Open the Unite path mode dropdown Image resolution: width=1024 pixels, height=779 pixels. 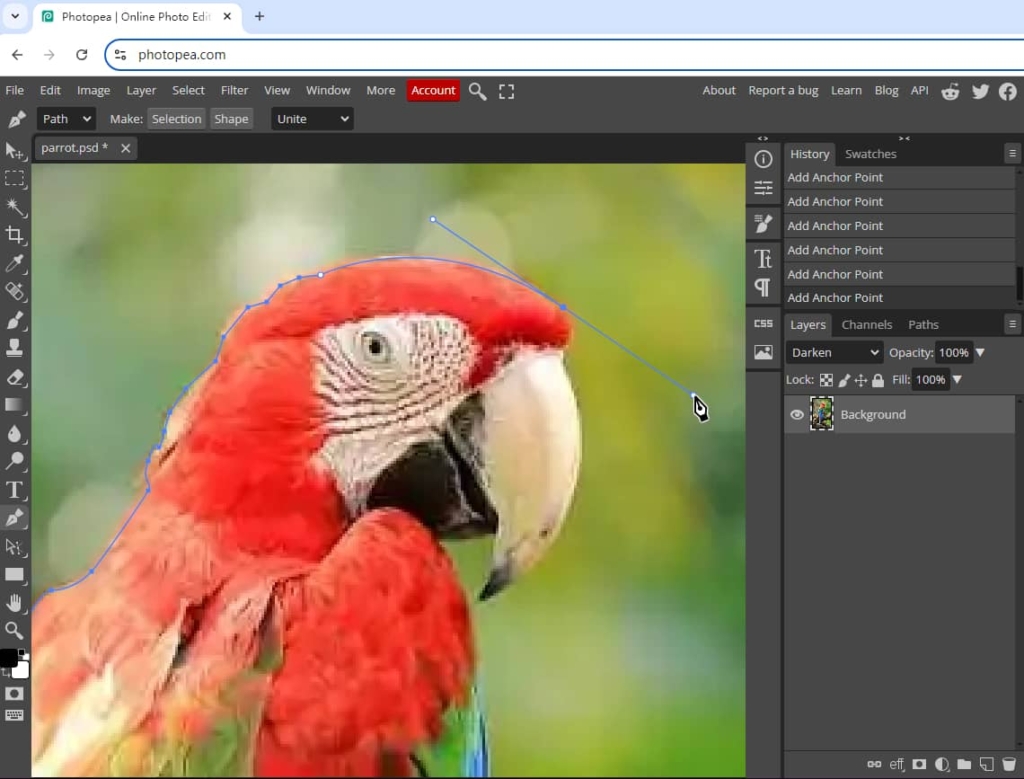tap(311, 118)
